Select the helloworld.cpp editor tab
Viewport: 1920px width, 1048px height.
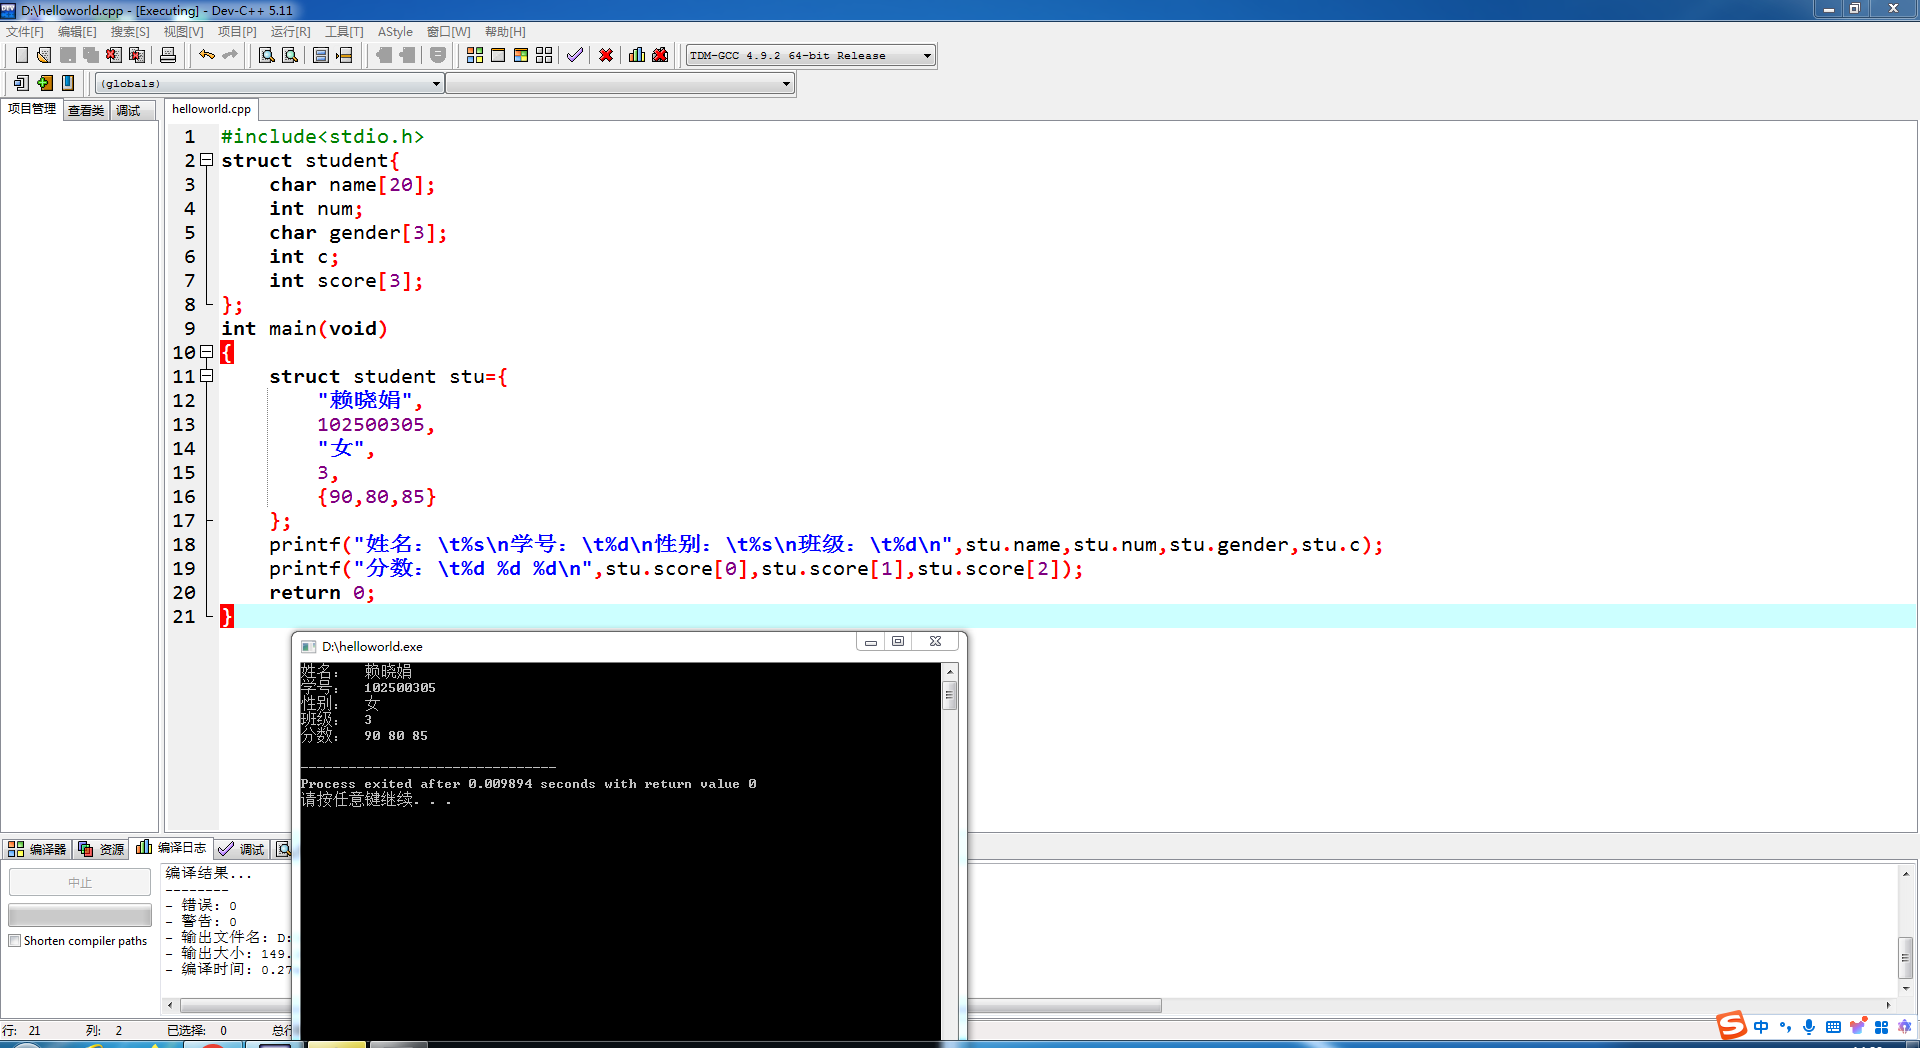211,109
